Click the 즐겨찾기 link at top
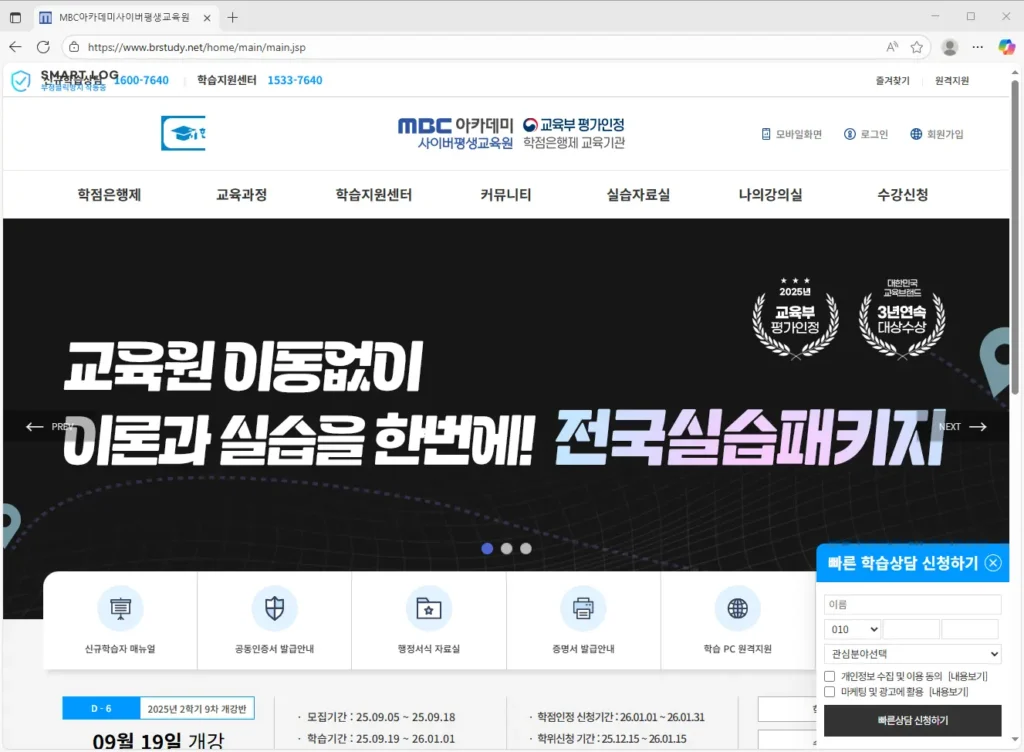Image resolution: width=1024 pixels, height=752 pixels. coord(892,80)
